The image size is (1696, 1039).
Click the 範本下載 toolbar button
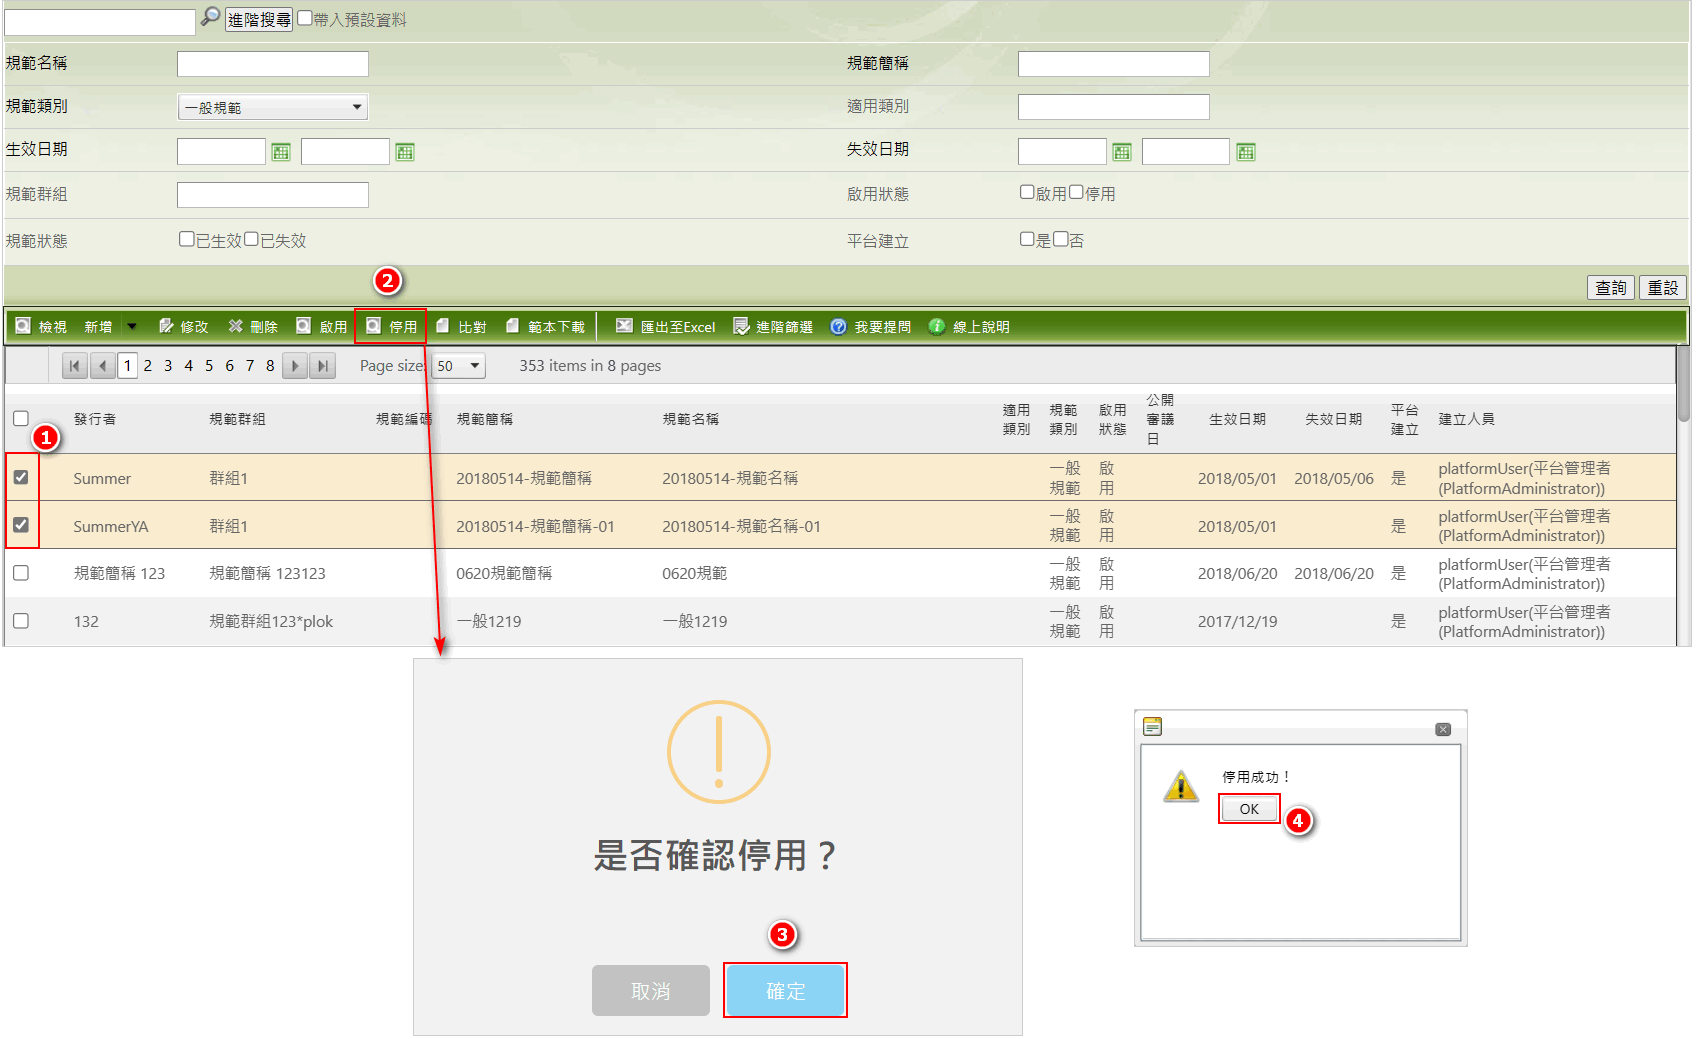click(x=545, y=327)
